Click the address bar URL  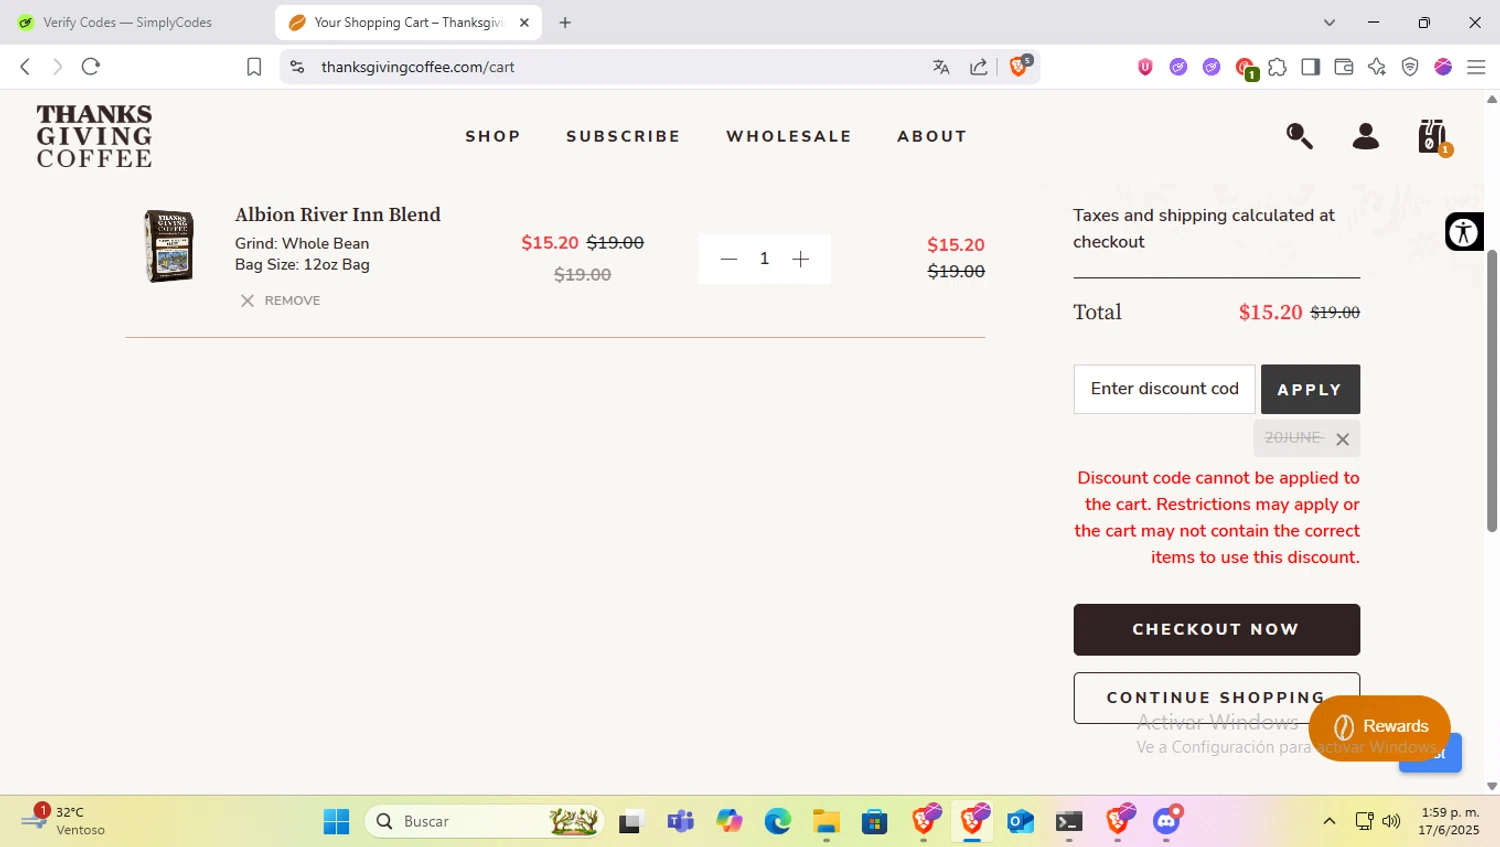click(x=418, y=67)
